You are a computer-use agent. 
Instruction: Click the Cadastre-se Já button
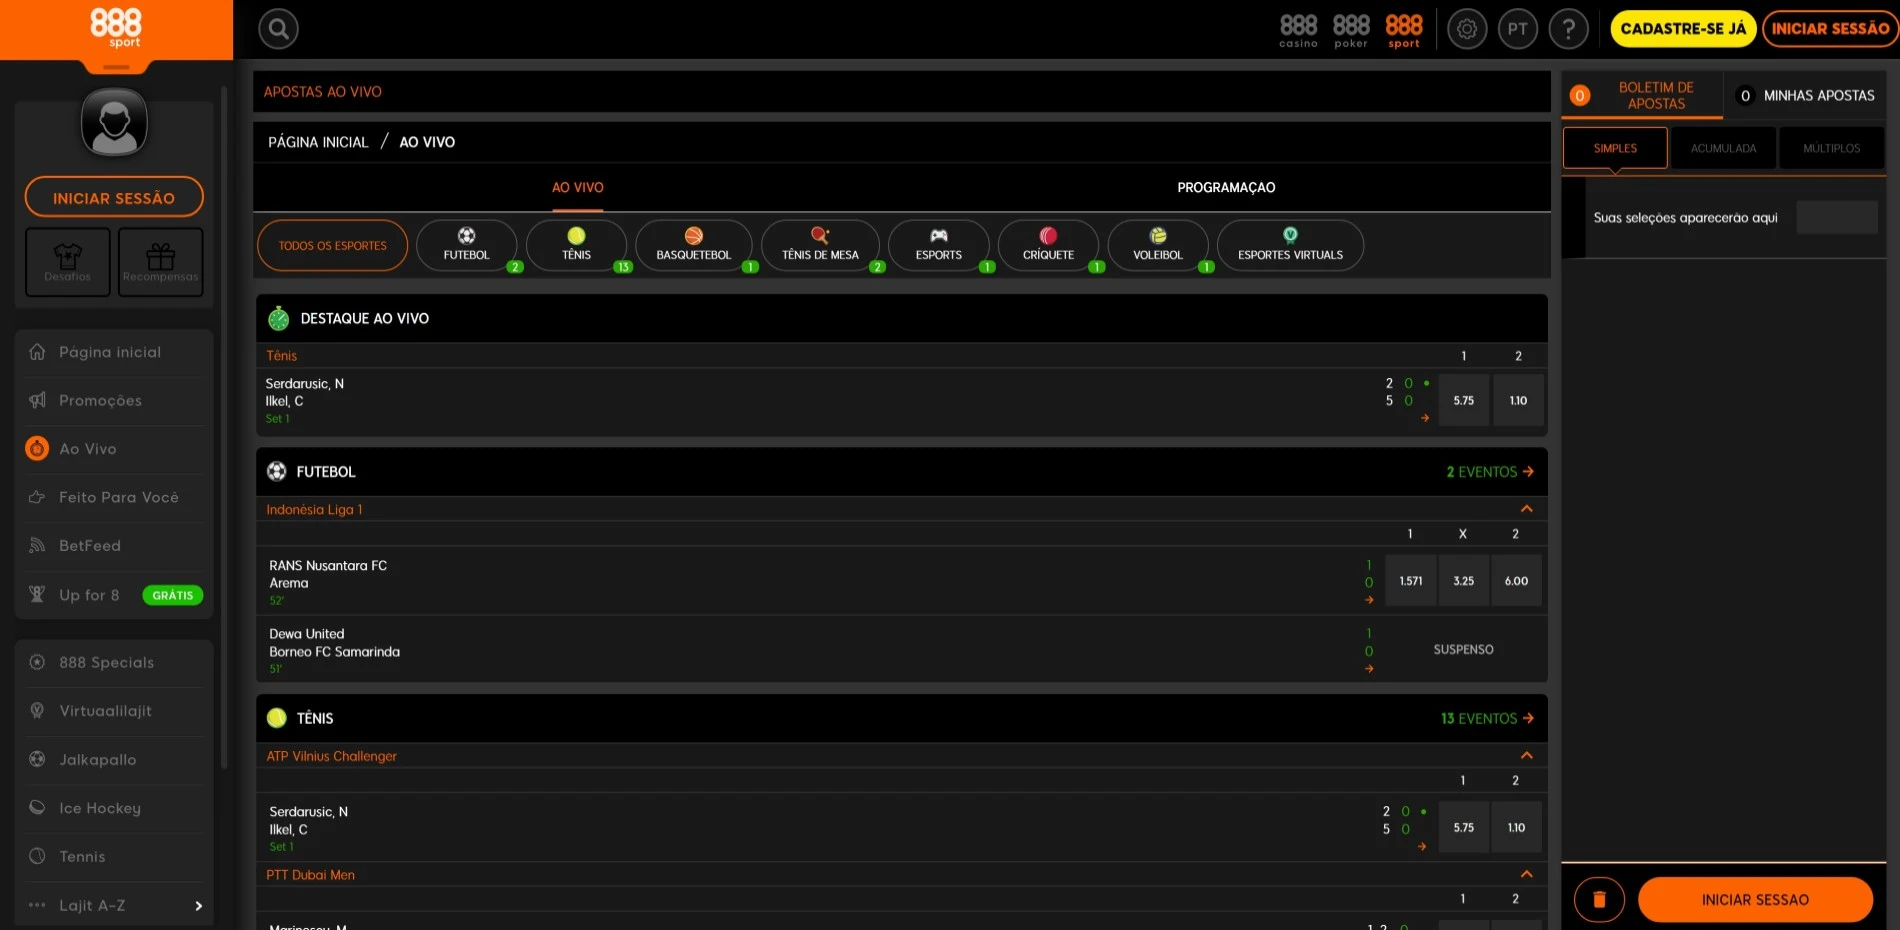(x=1683, y=29)
